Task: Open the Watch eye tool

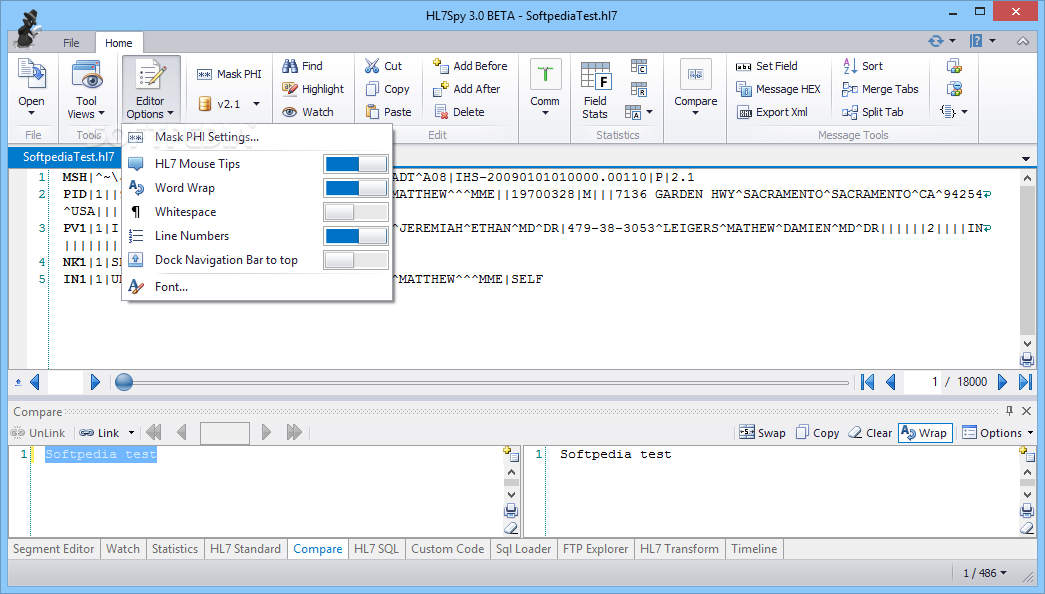Action: point(307,112)
